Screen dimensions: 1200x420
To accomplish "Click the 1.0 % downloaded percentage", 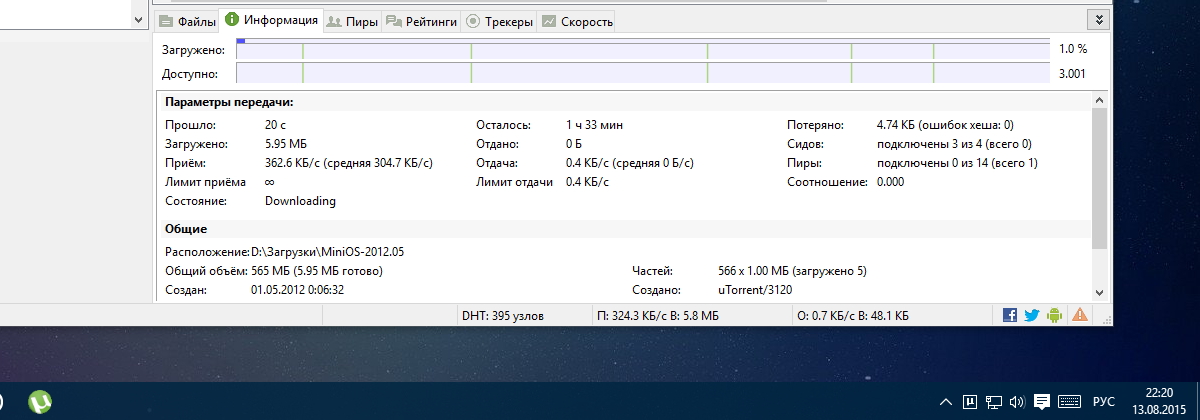I will (x=1072, y=48).
